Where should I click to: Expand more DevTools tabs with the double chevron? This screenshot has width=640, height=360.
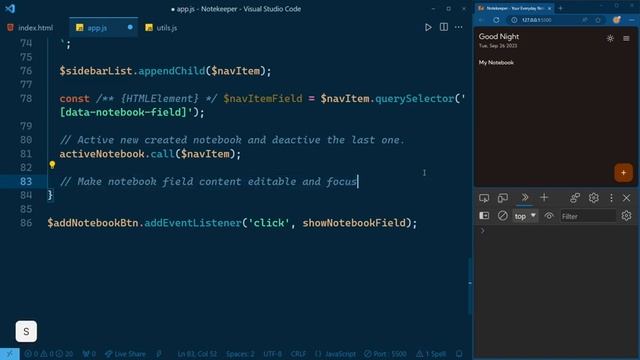[524, 198]
